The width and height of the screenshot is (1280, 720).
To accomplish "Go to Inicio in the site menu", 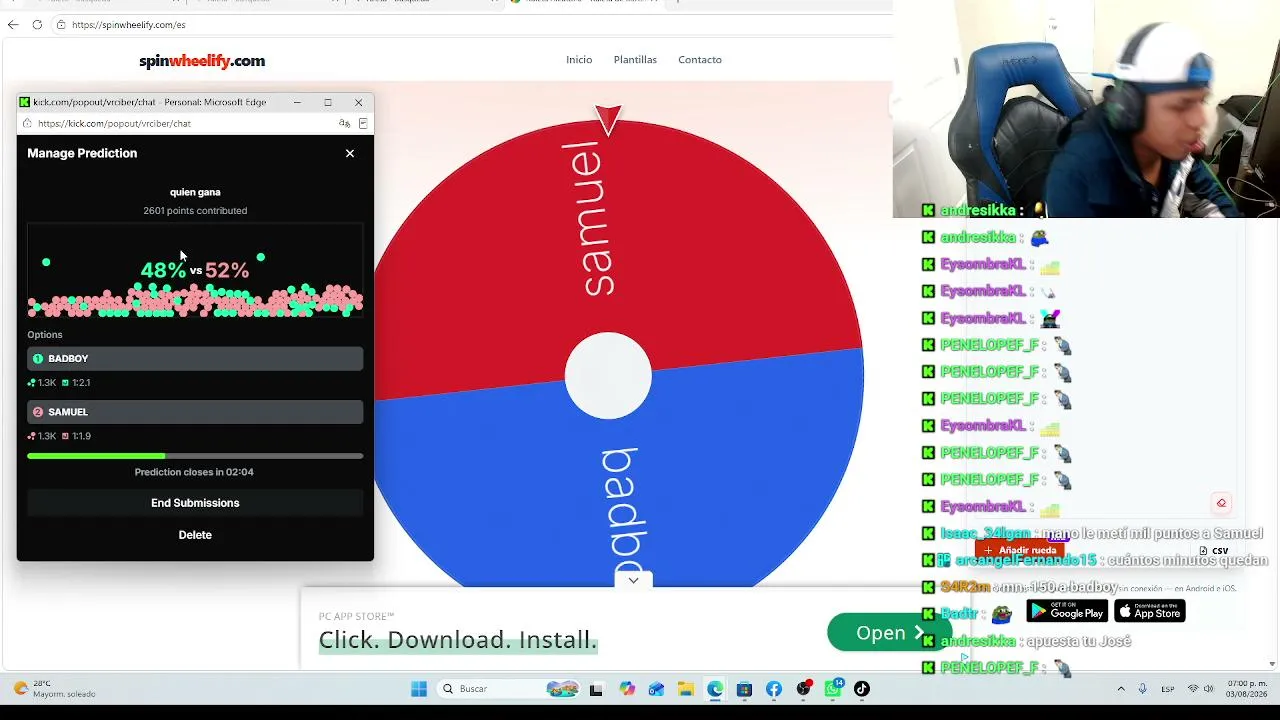I will tap(579, 60).
